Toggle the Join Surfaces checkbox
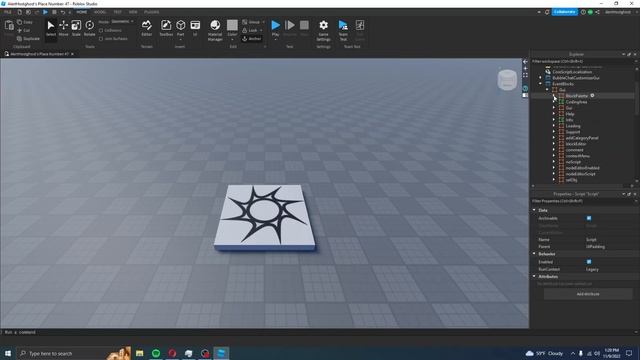The image size is (640, 360). tap(101, 39)
